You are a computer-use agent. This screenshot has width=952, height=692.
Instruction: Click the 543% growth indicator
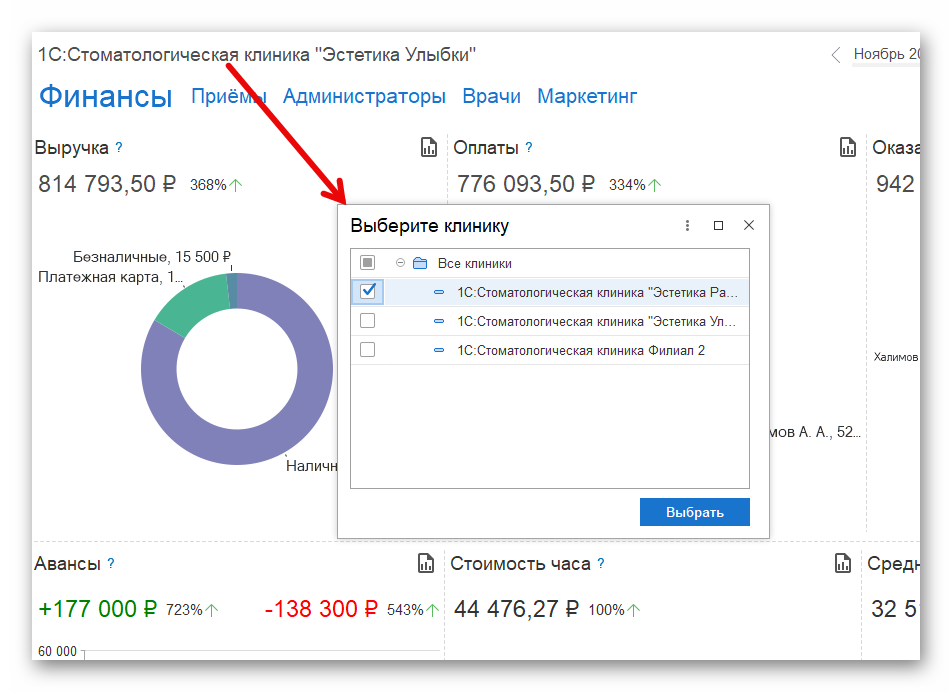413,609
